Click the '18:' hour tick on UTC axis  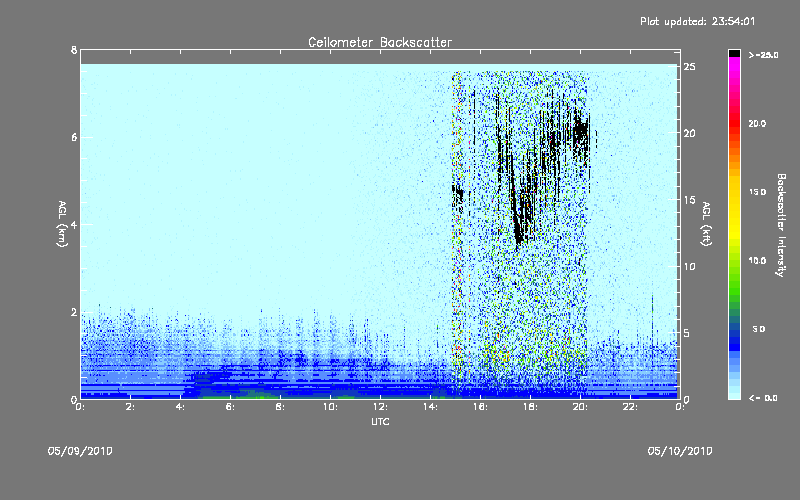click(x=530, y=407)
